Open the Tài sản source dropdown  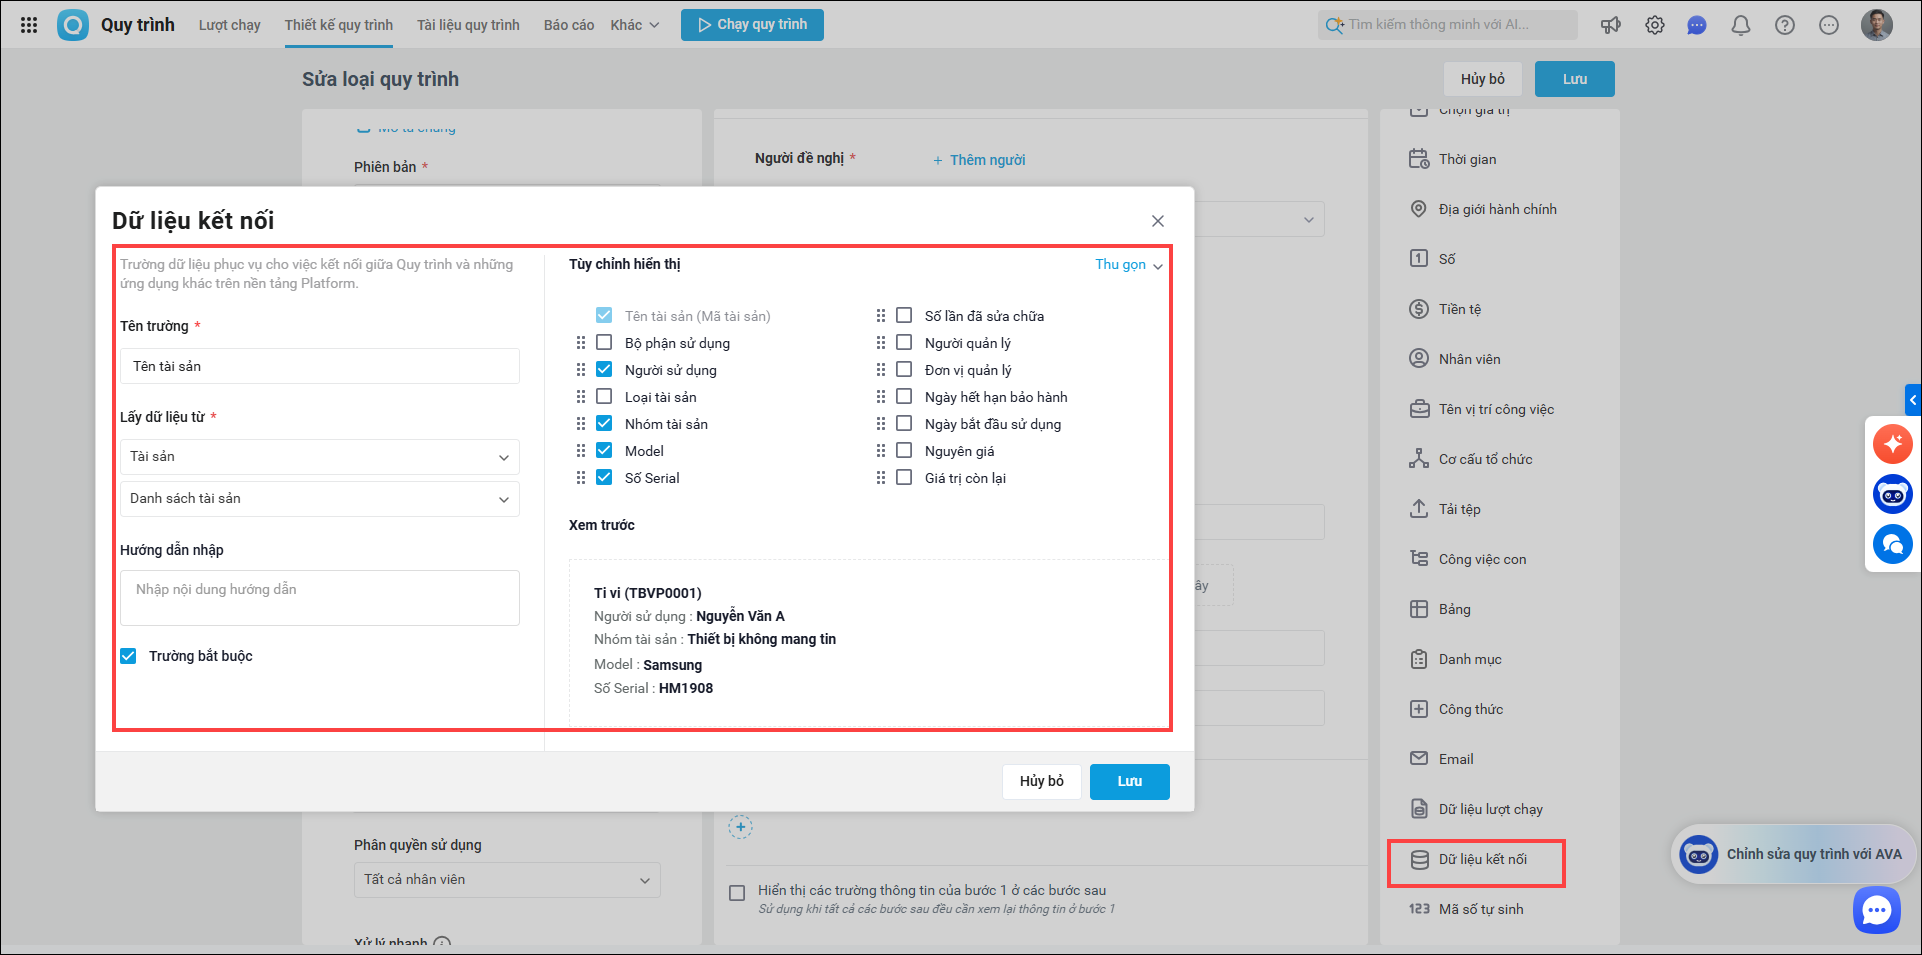(320, 457)
